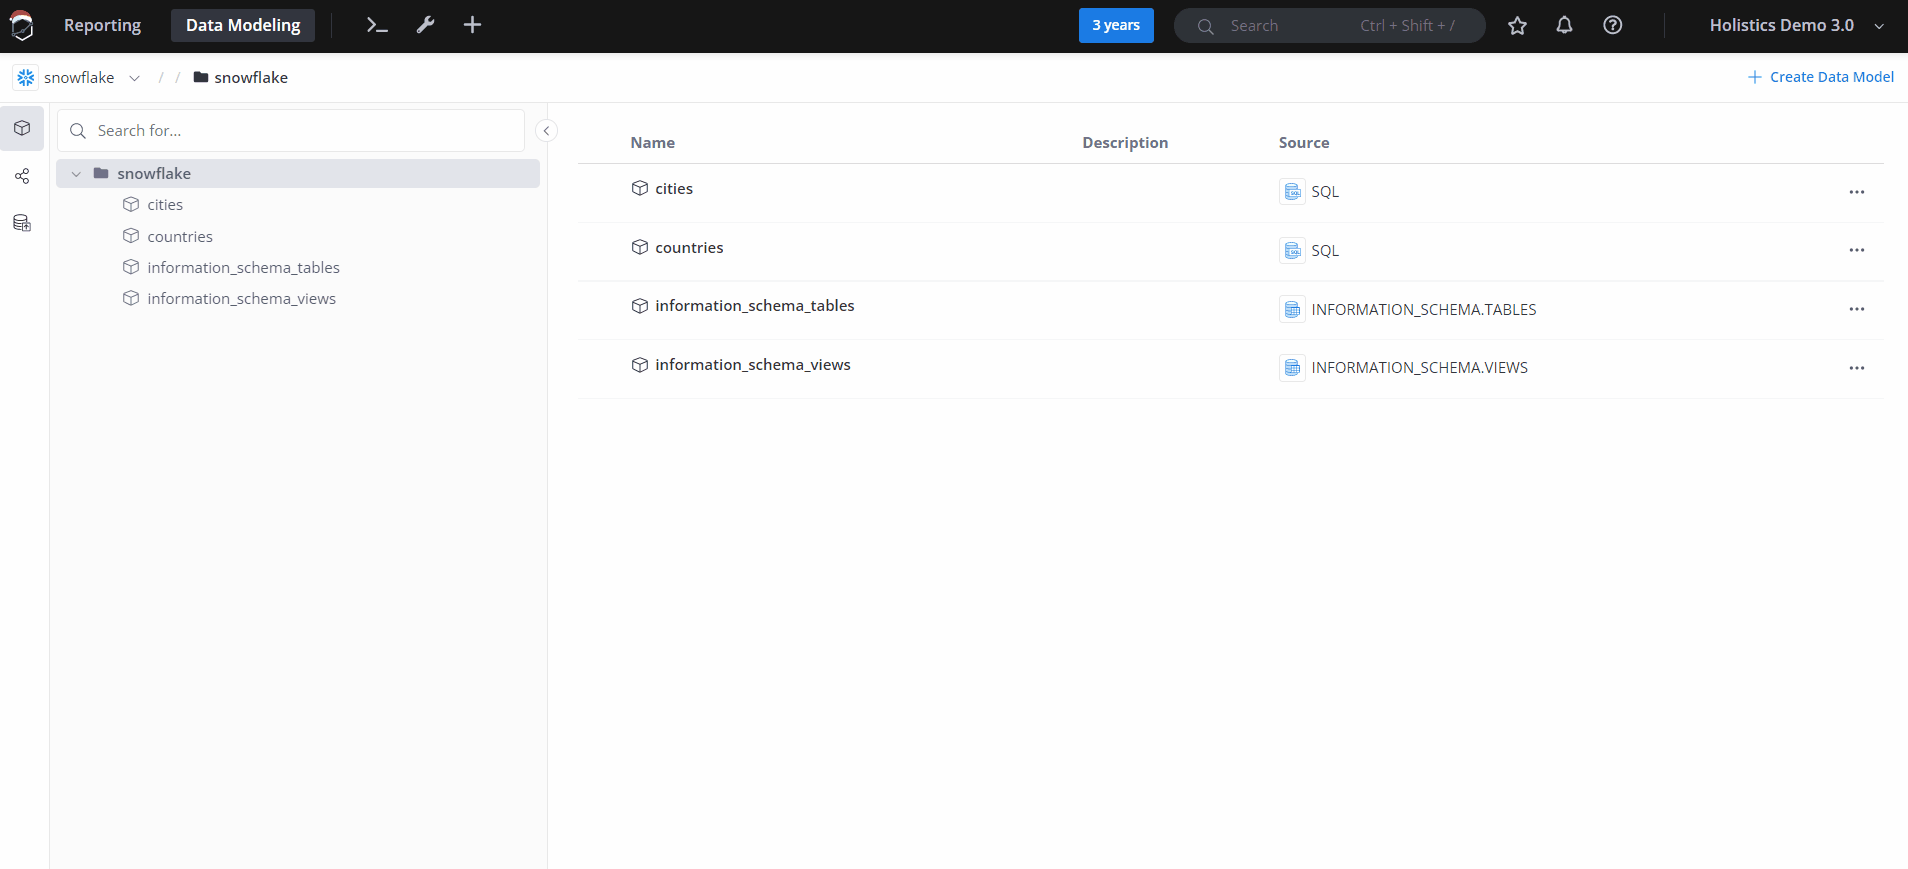
Task: Open more options for information_schema_views row
Action: point(1857,368)
